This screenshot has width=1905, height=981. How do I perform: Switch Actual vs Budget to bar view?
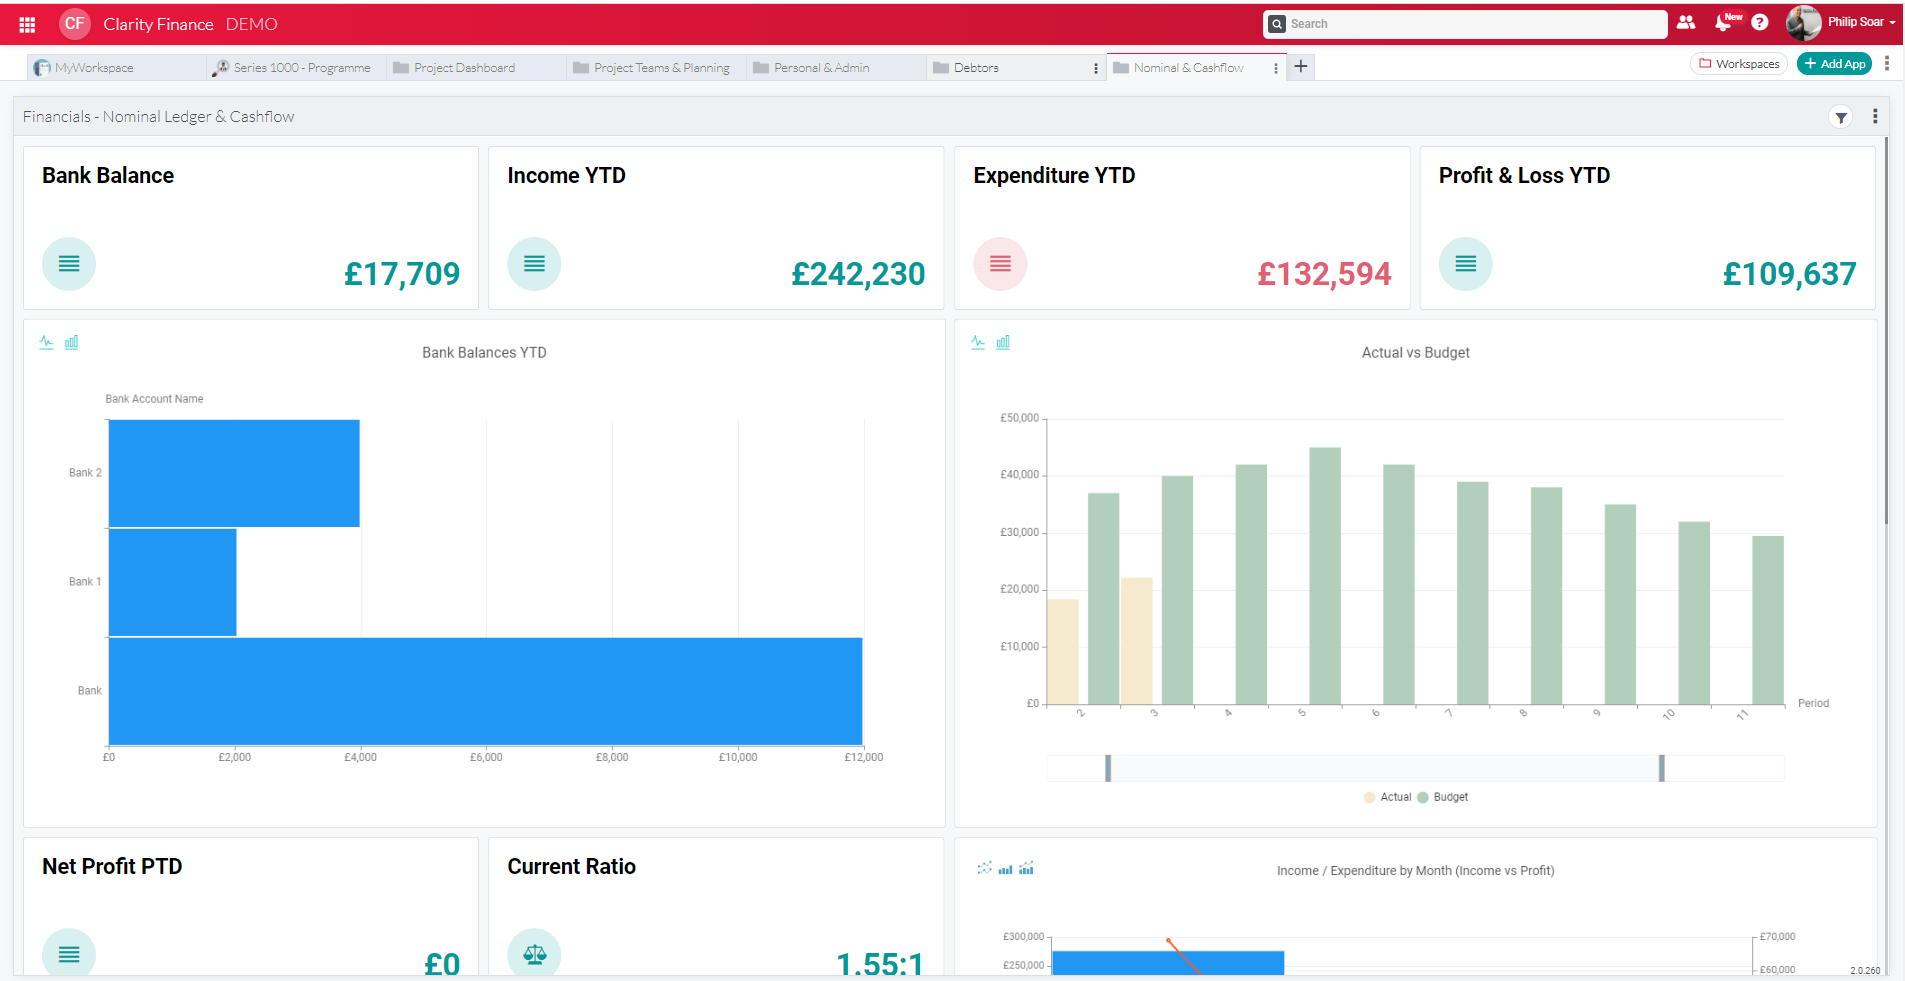(x=1004, y=342)
